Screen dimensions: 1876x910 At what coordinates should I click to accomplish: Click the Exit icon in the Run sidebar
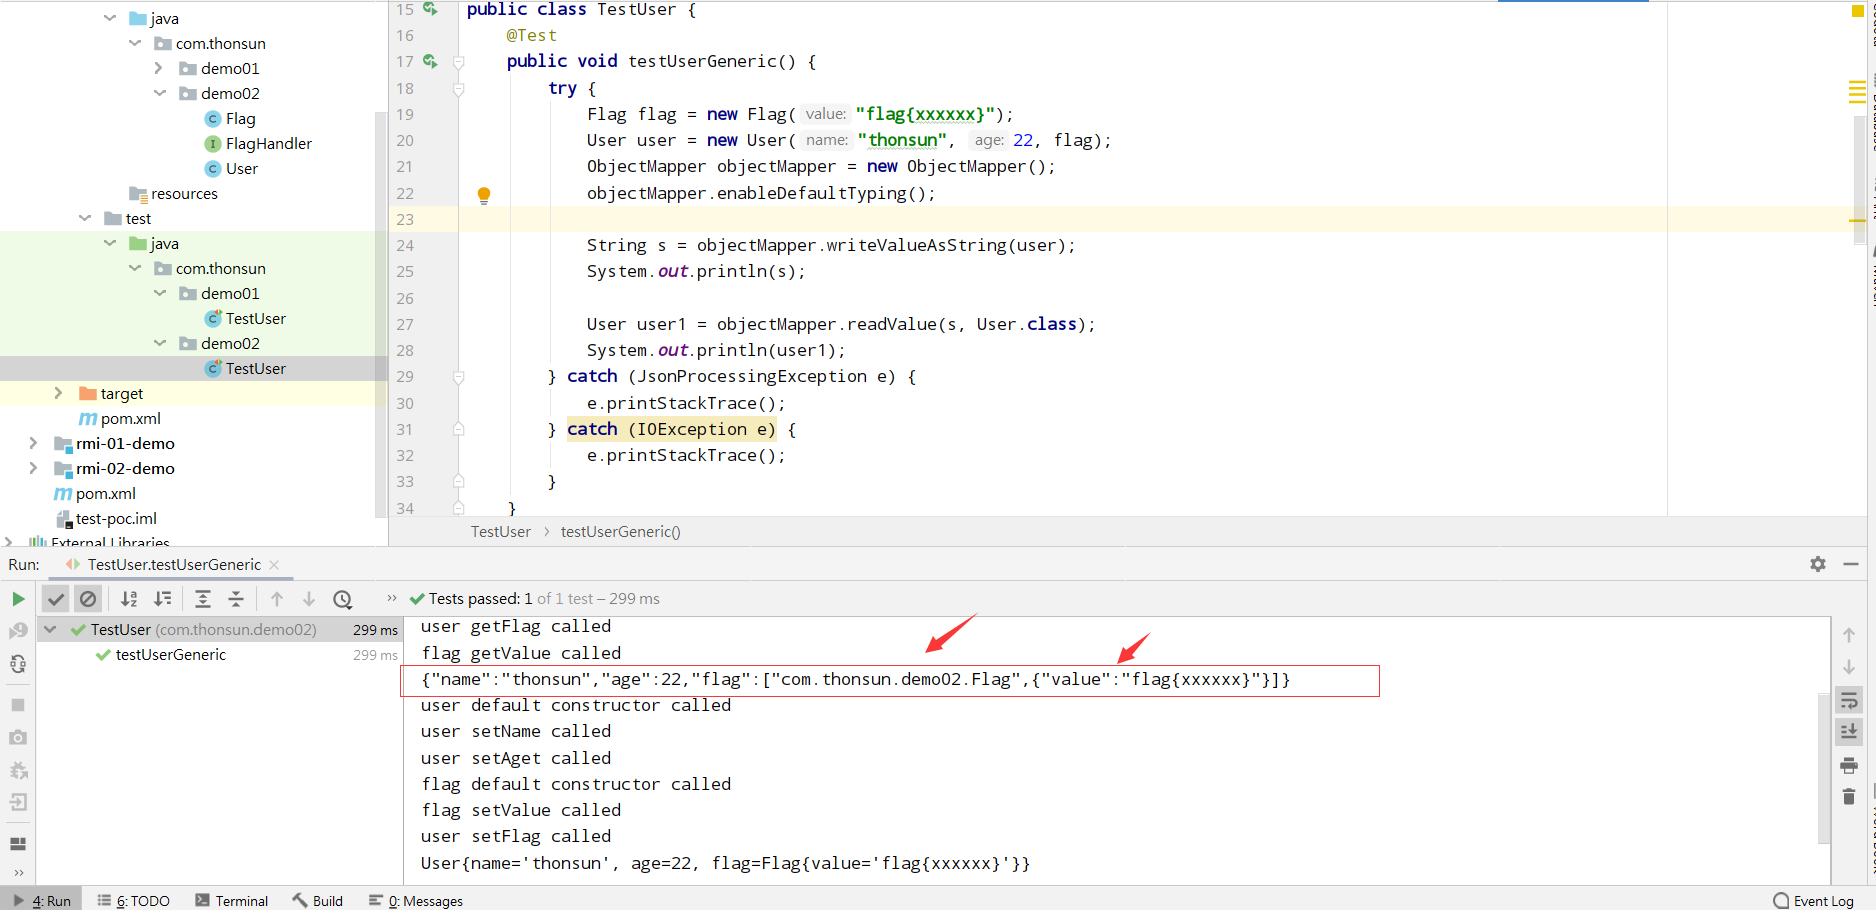pos(18,802)
